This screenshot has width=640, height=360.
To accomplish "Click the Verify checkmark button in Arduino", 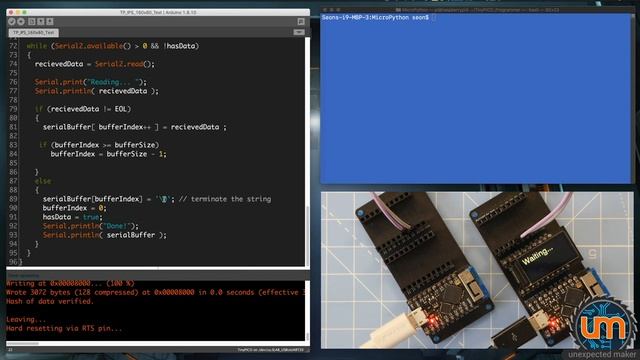I will coord(12,22).
